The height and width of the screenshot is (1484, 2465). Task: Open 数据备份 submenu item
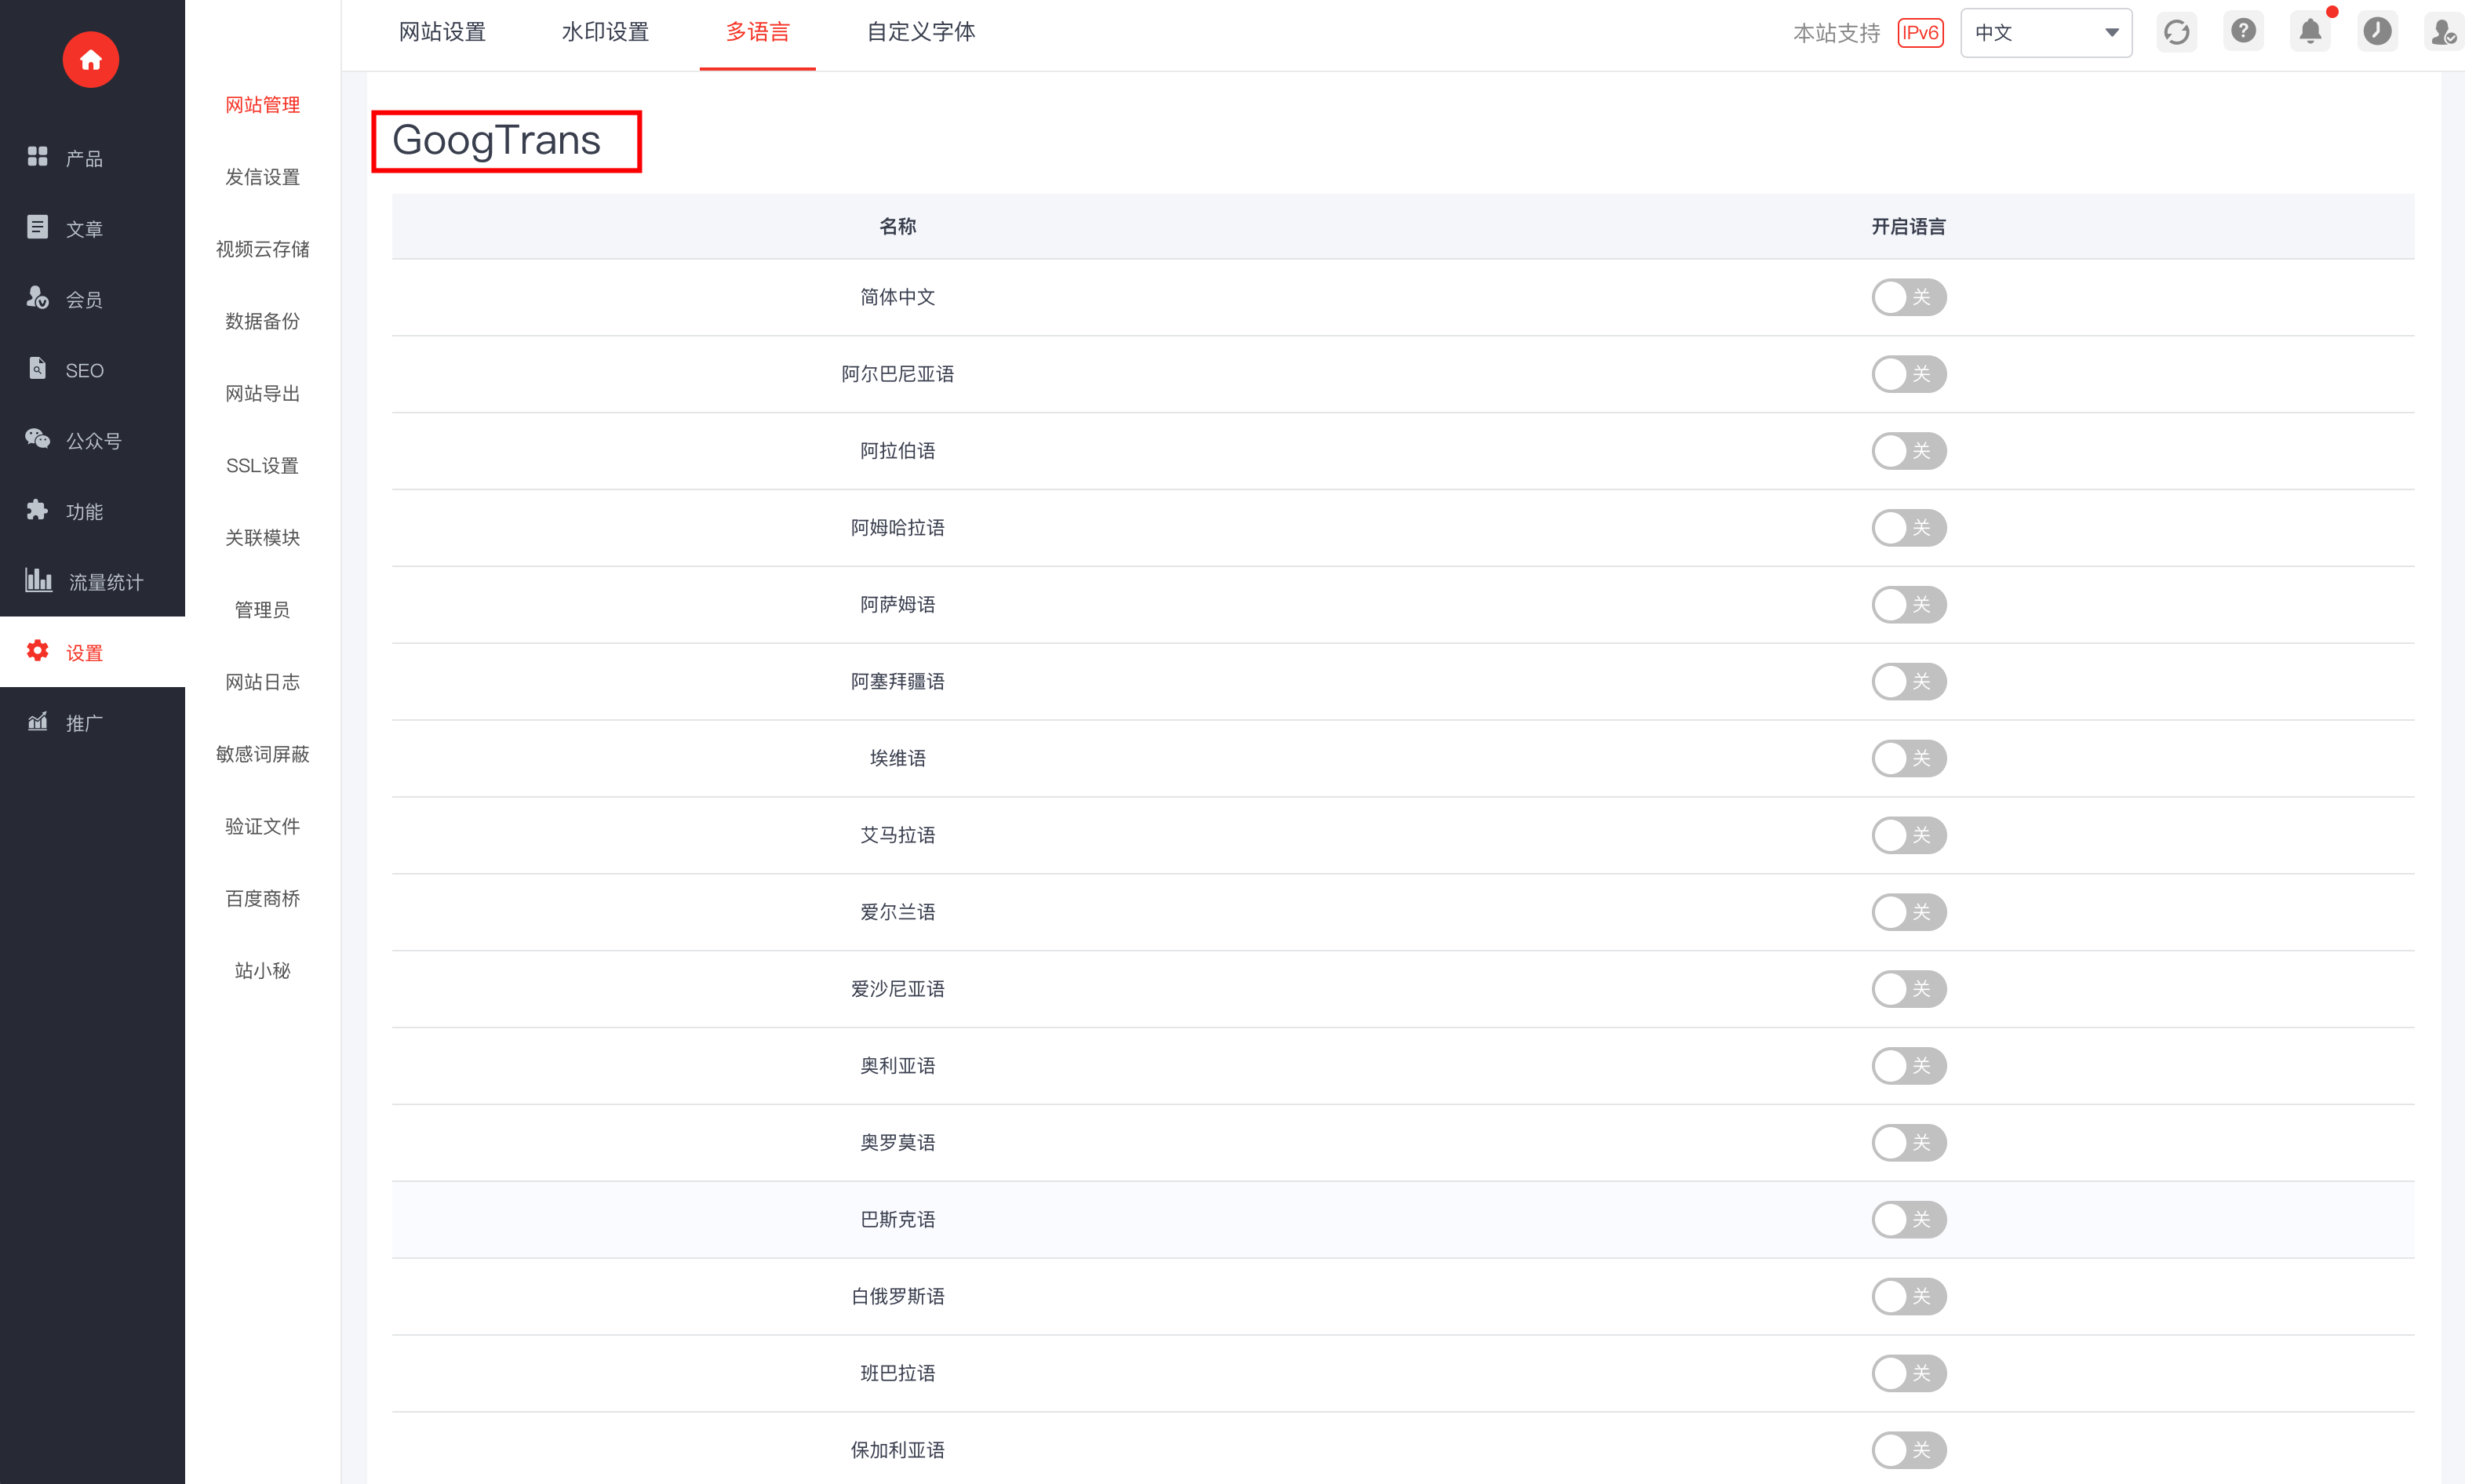262,321
